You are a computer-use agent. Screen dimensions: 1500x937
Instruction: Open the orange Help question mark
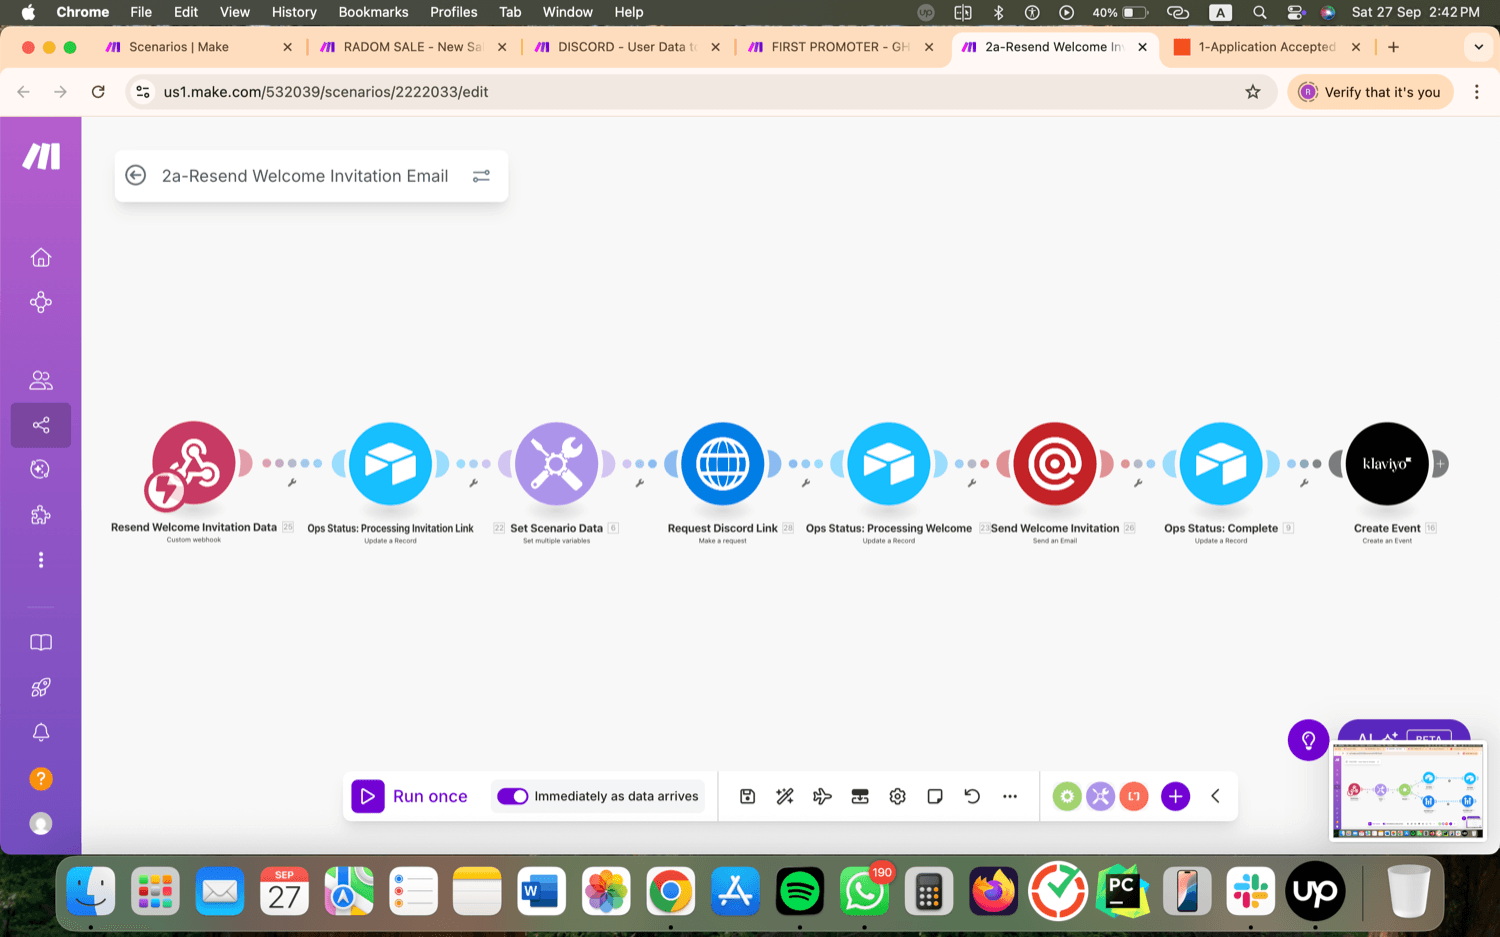tap(41, 778)
